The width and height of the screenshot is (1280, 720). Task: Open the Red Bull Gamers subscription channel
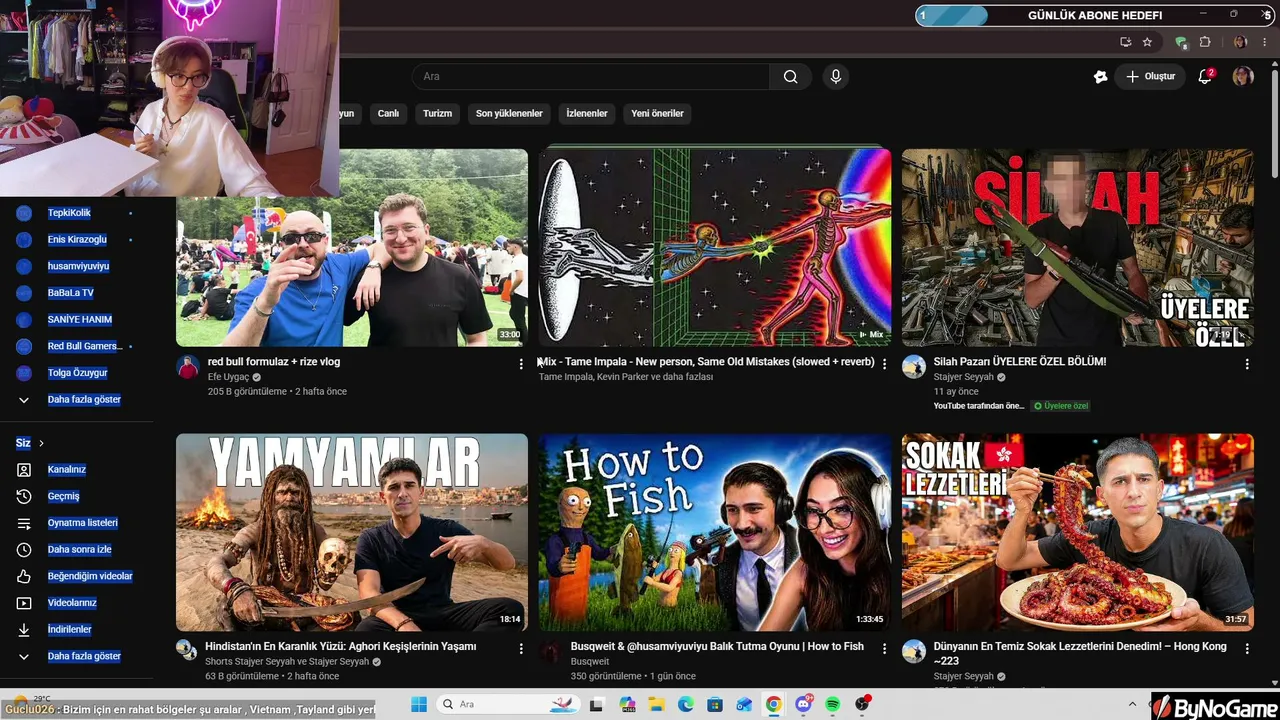84,346
